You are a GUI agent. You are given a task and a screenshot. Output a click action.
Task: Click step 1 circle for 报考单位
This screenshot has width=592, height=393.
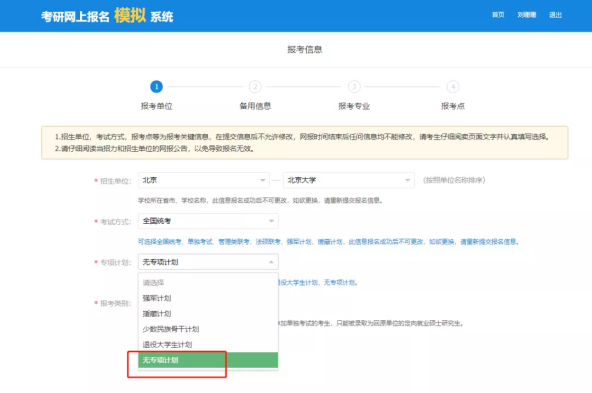(156, 87)
